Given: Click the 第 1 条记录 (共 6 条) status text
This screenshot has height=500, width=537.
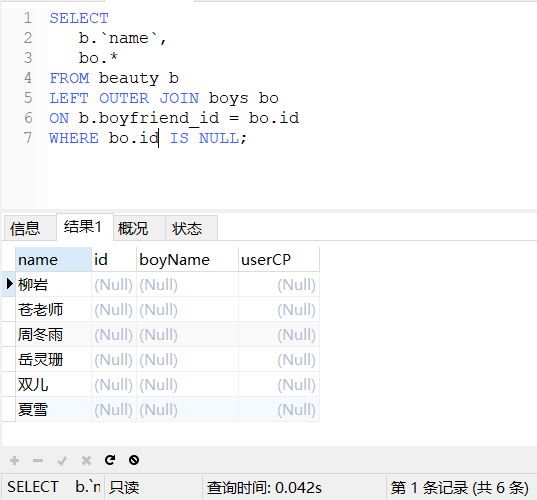Looking at the screenshot, I should [x=460, y=487].
